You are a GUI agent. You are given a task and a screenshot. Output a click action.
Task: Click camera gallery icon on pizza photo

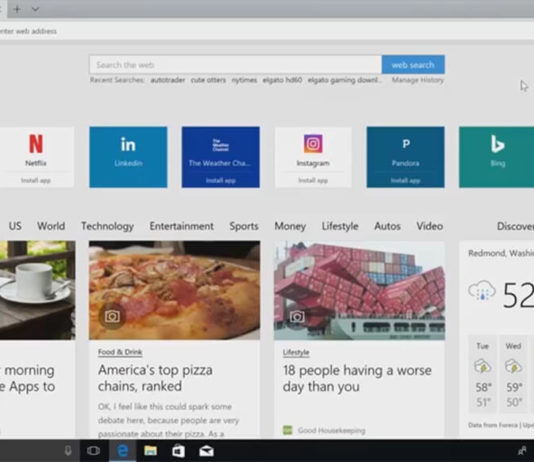(112, 317)
